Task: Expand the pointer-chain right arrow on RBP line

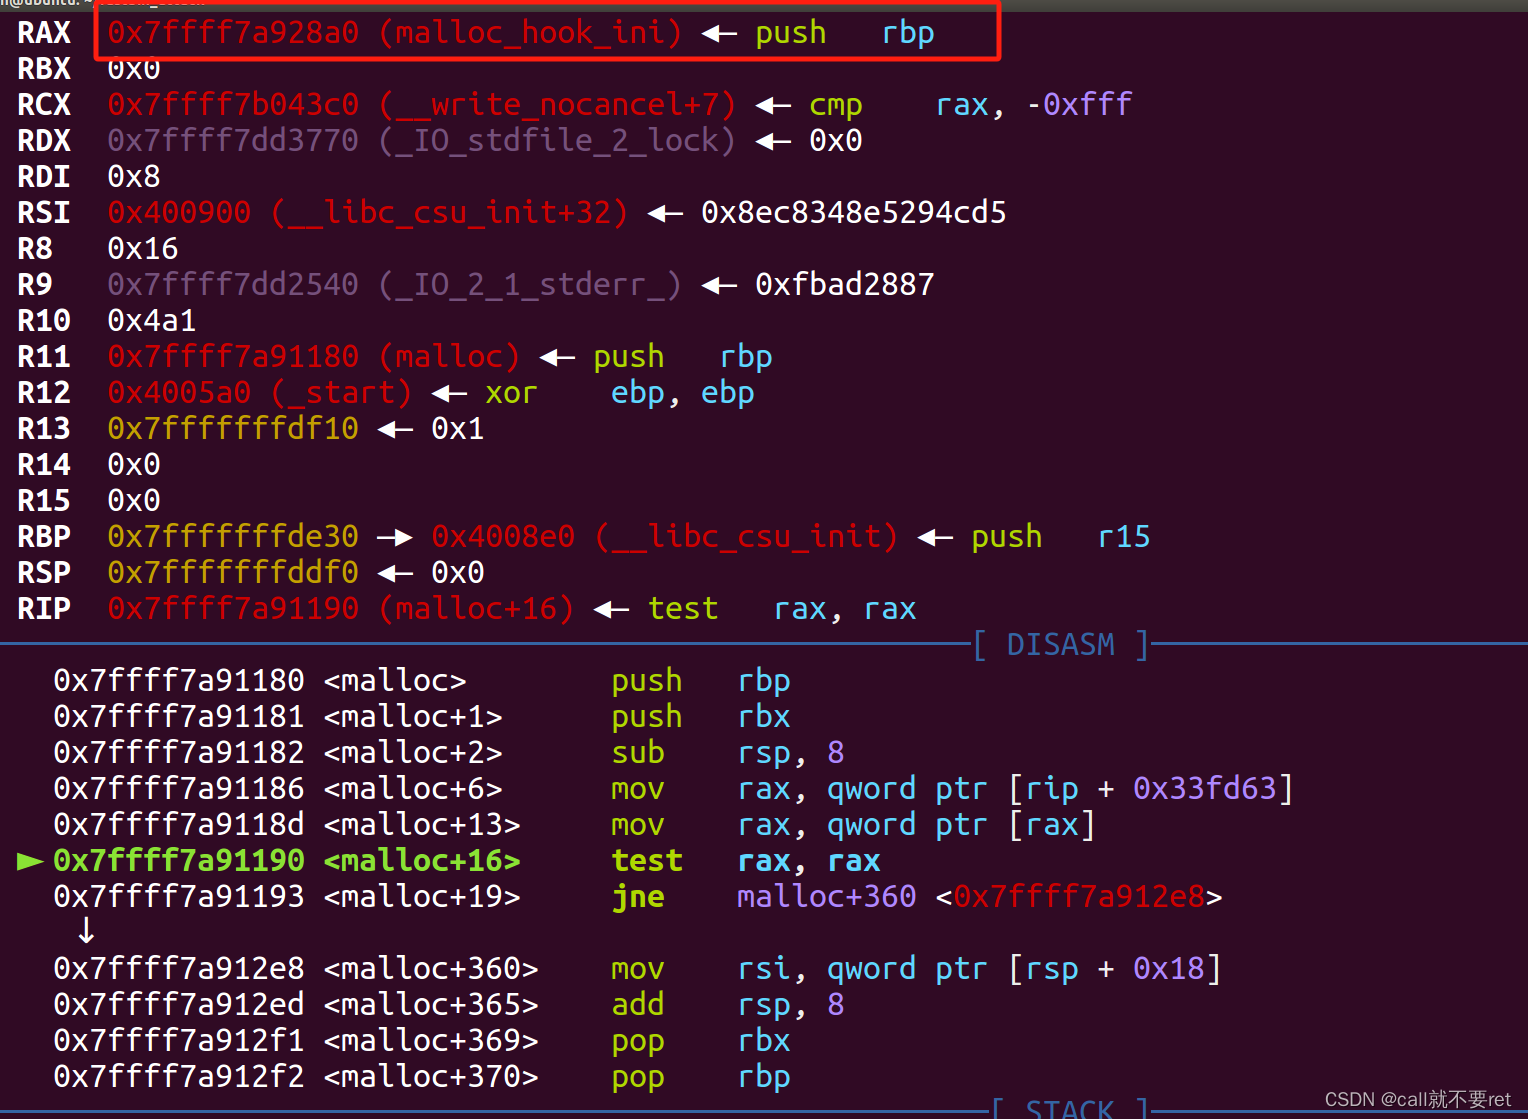Action: point(394,536)
